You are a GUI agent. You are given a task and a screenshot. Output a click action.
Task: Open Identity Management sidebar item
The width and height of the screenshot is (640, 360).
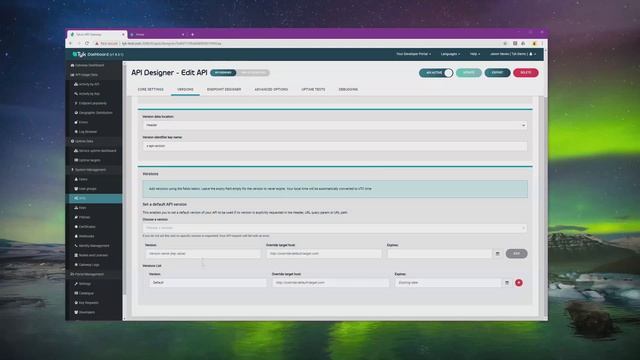[x=93, y=246]
